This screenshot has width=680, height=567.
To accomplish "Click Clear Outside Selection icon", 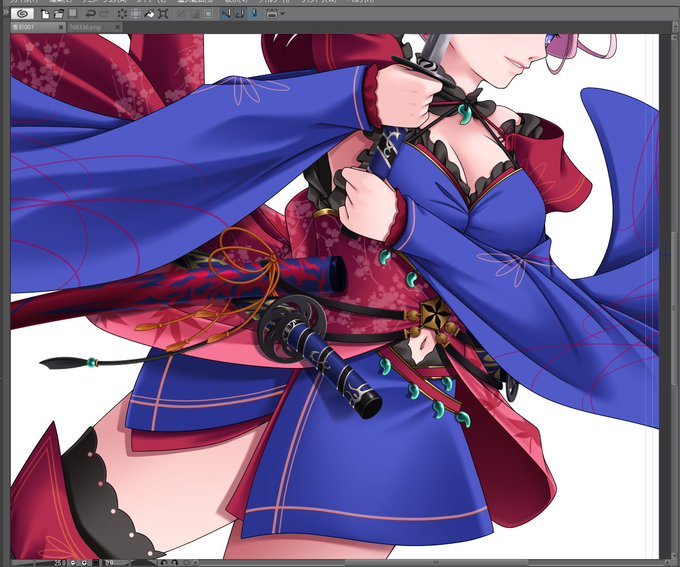I will (x=136, y=14).
